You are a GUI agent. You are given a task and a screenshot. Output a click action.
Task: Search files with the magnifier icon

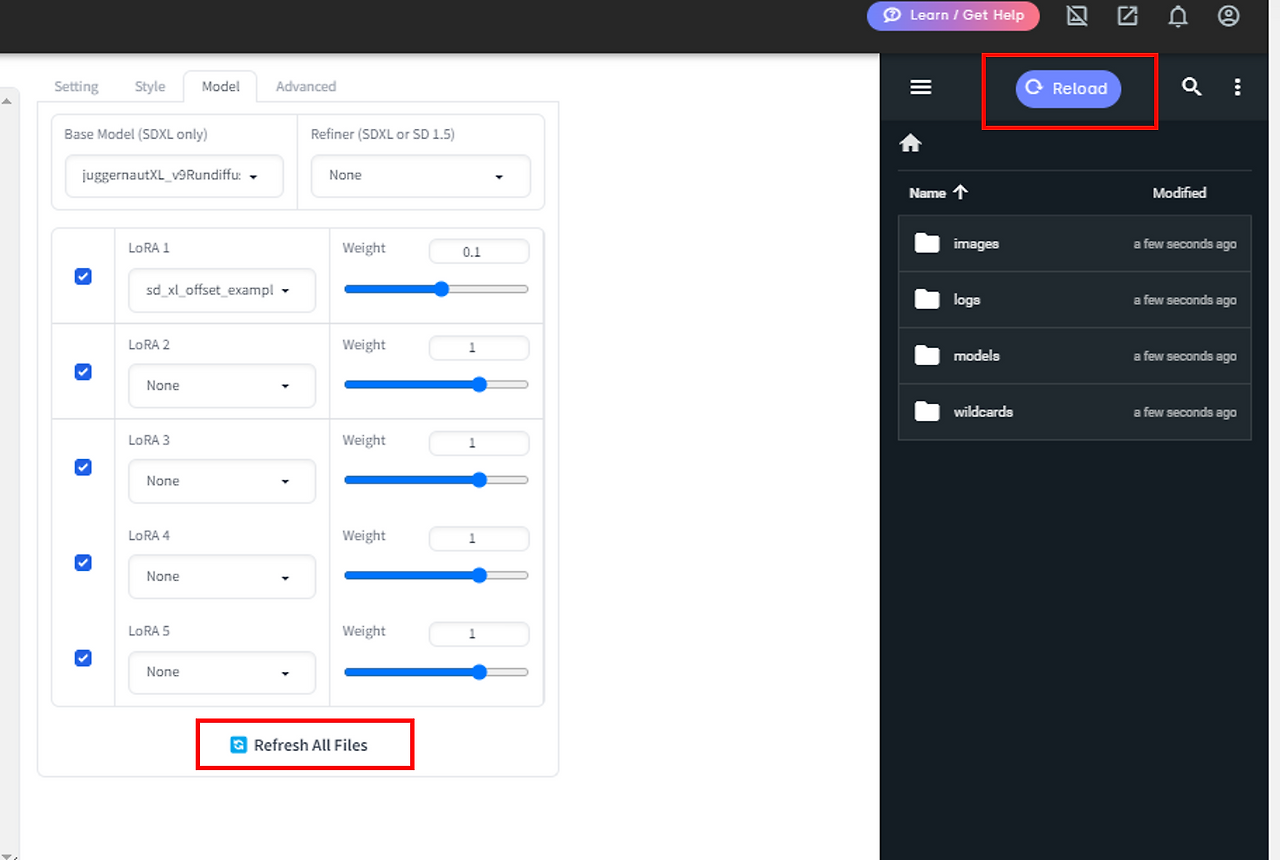tap(1191, 87)
